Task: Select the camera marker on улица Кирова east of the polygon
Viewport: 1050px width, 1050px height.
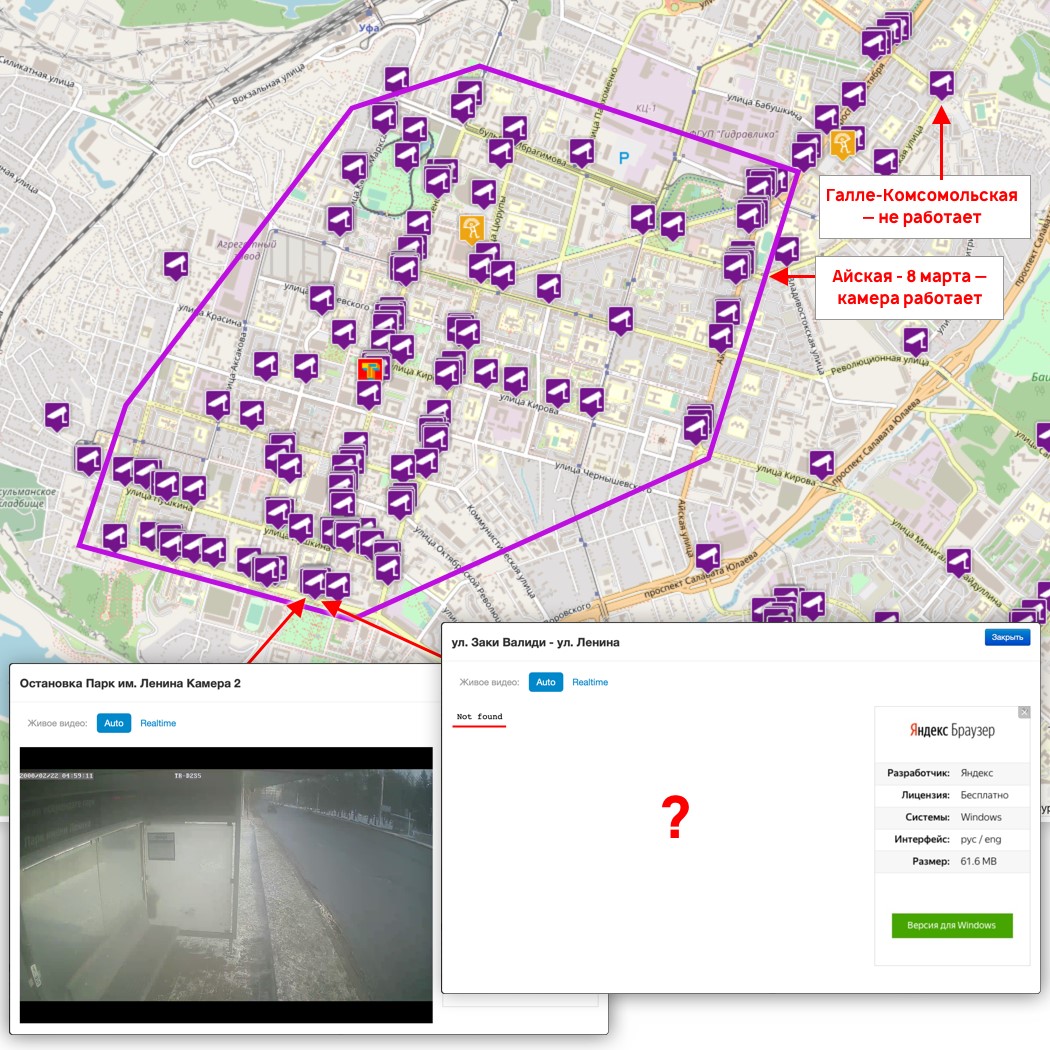Action: pos(822,464)
